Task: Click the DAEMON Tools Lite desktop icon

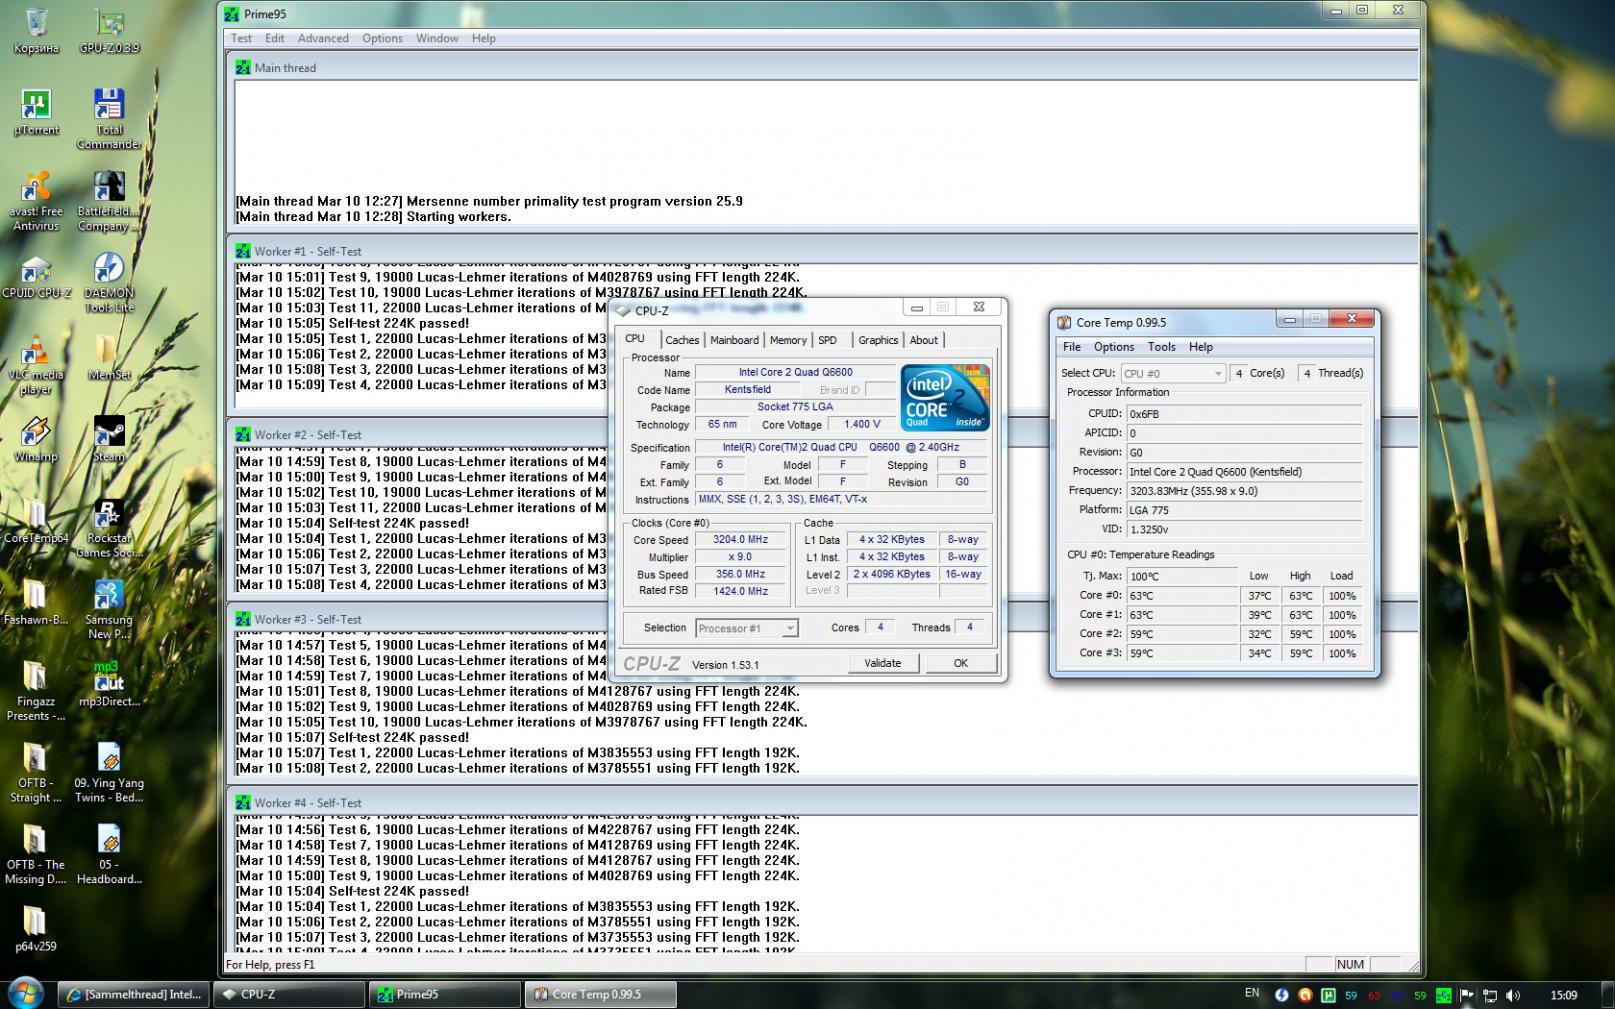Action: 109,283
